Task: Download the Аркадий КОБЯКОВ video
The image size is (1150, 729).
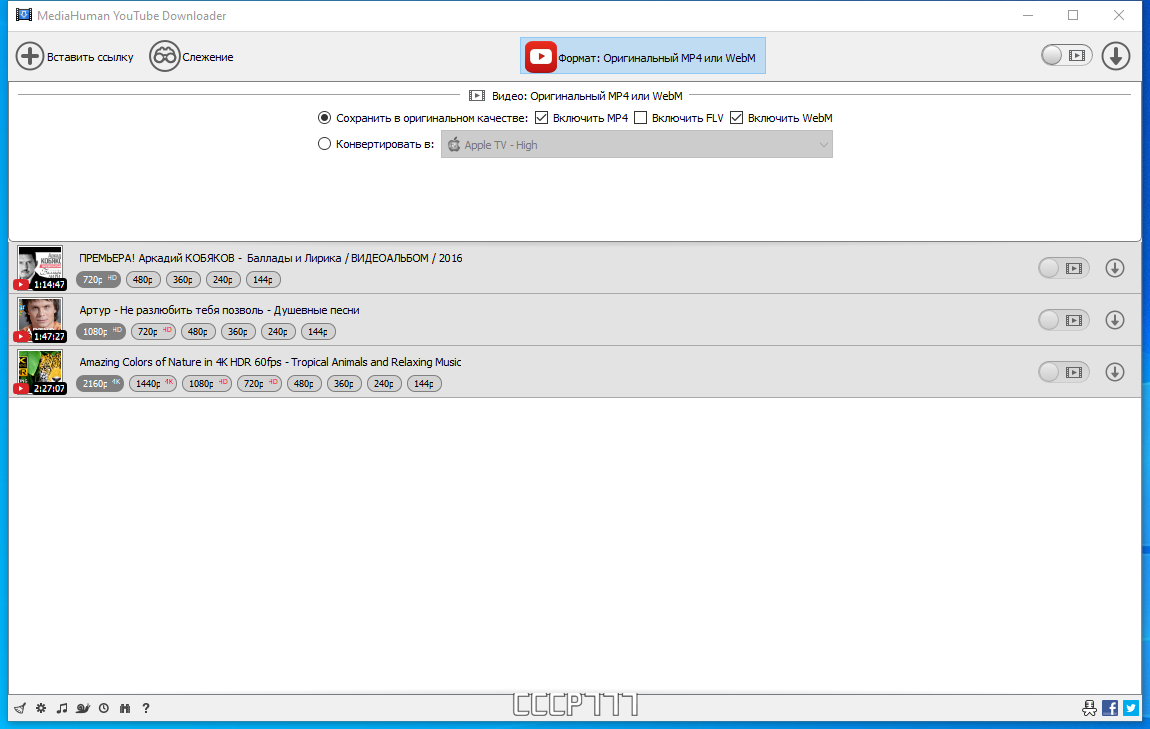Action: [x=1114, y=268]
